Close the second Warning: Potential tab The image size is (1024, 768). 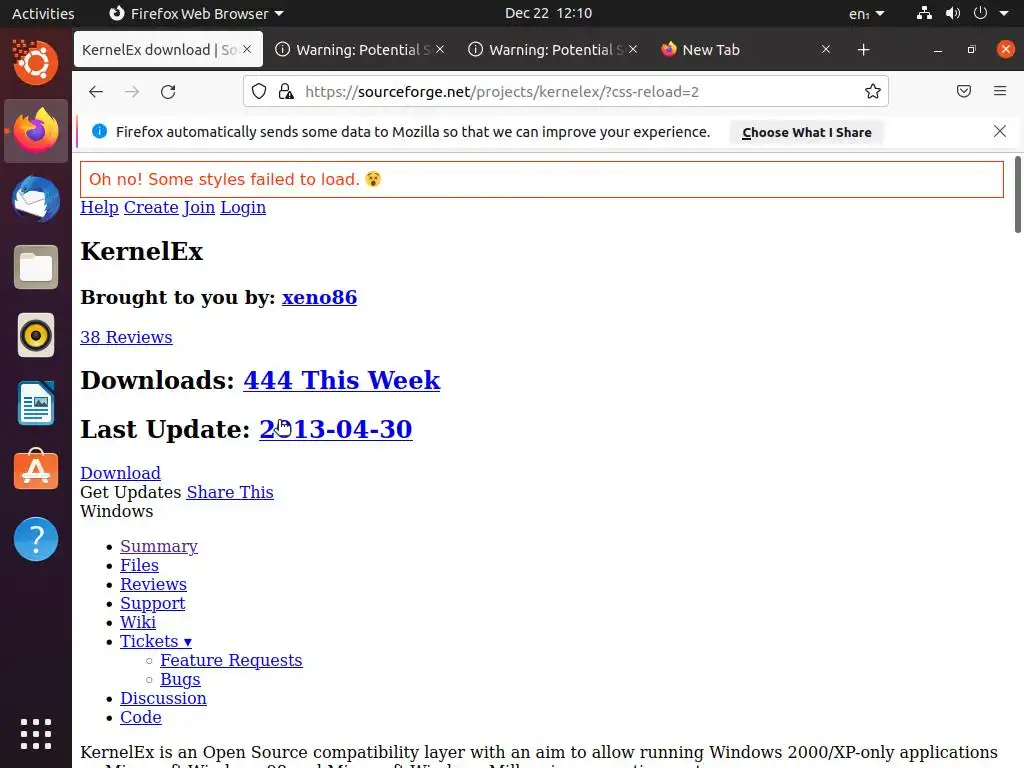coord(633,49)
